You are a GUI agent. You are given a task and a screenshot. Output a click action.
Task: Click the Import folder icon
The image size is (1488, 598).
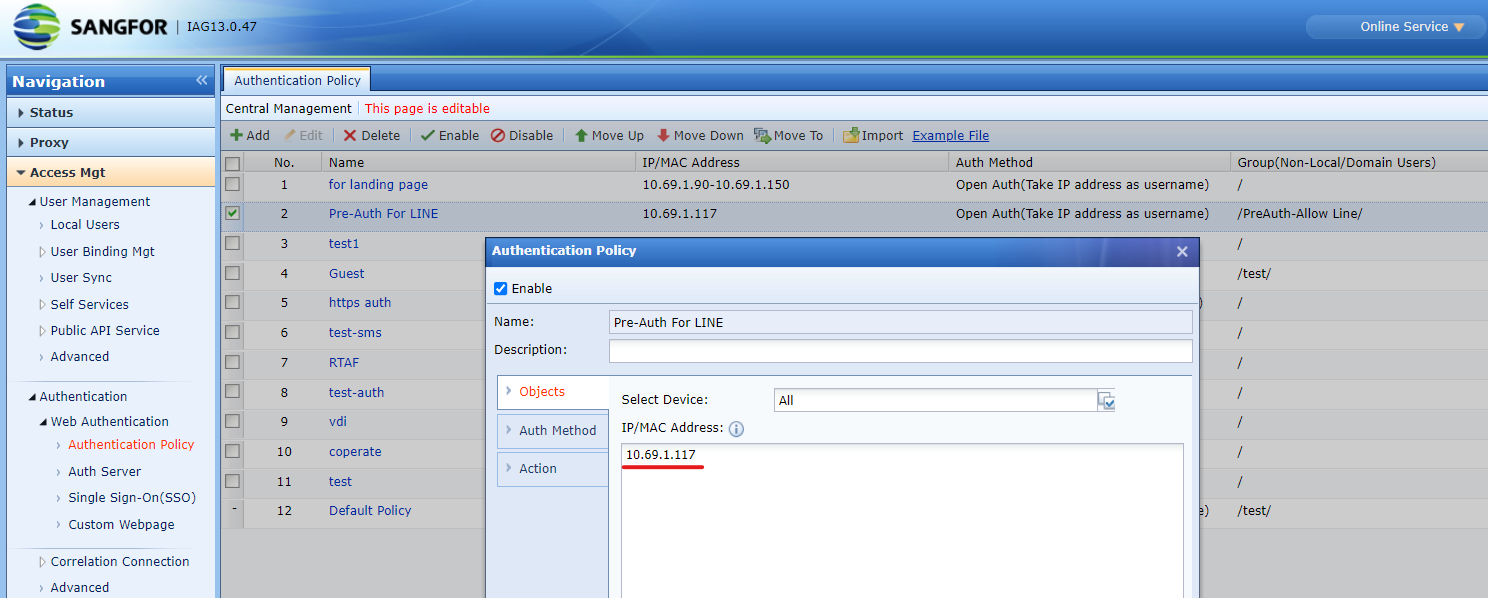pyautogui.click(x=851, y=135)
